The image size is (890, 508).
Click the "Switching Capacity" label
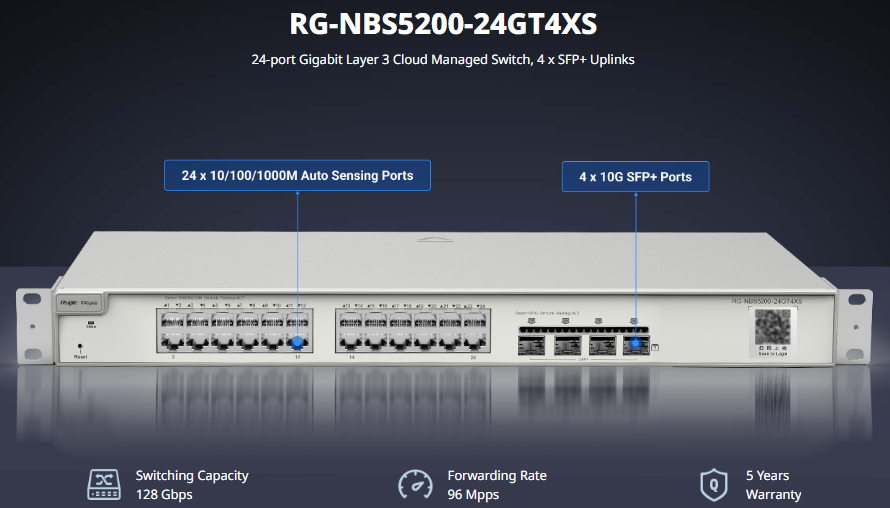pos(192,476)
